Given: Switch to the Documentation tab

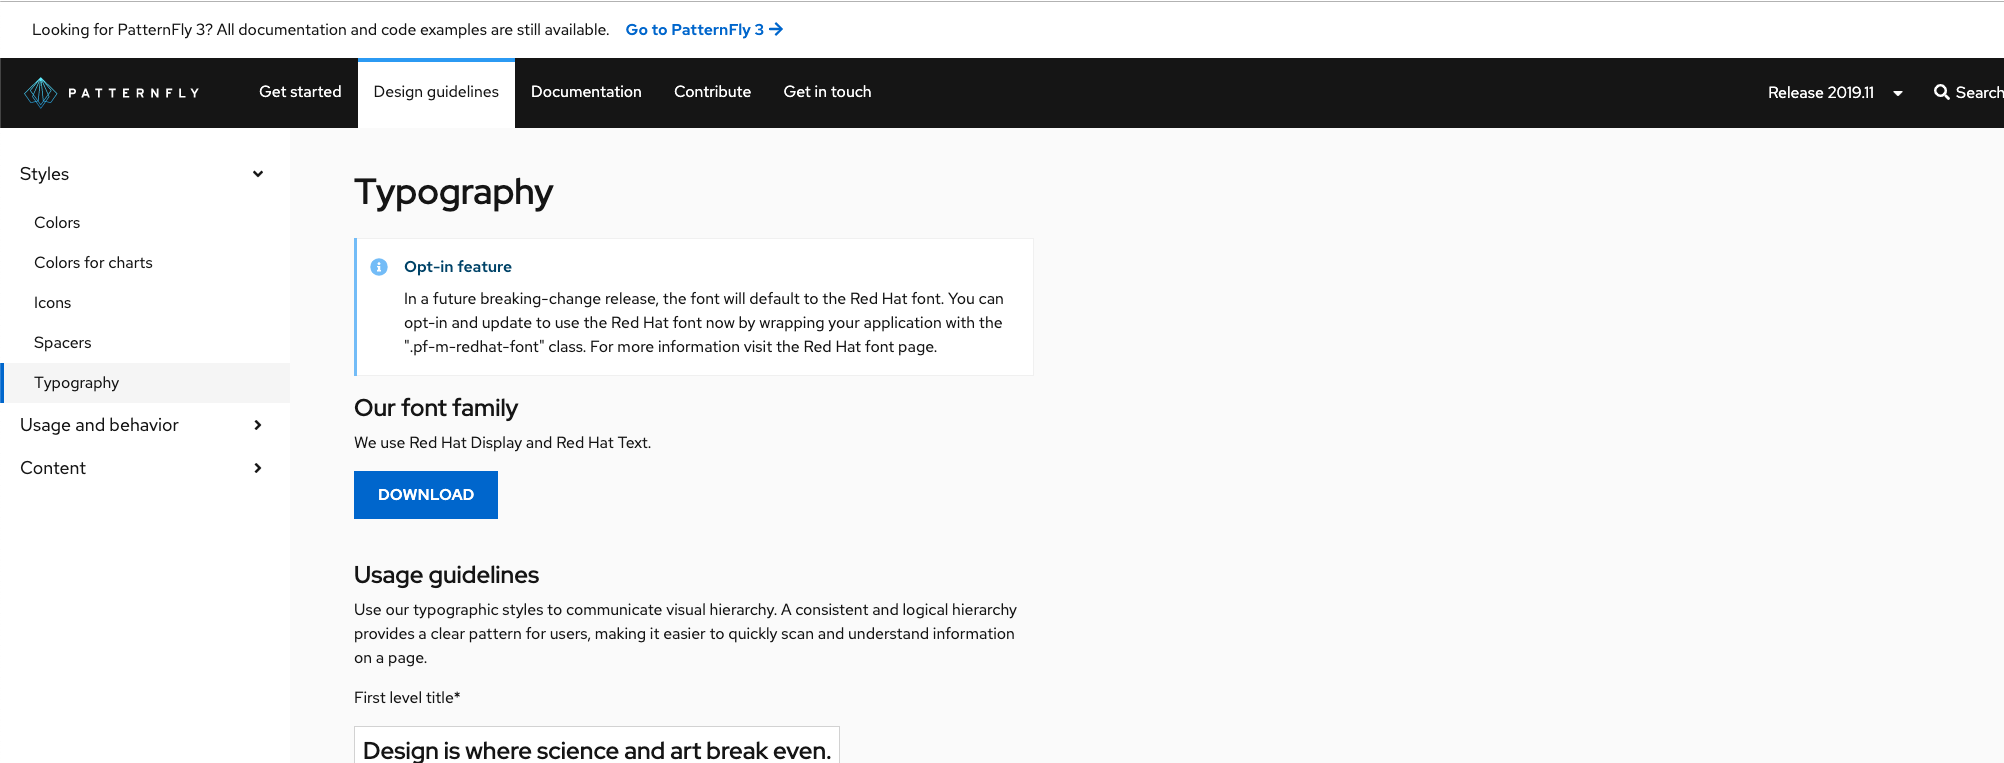Looking at the screenshot, I should (x=586, y=92).
